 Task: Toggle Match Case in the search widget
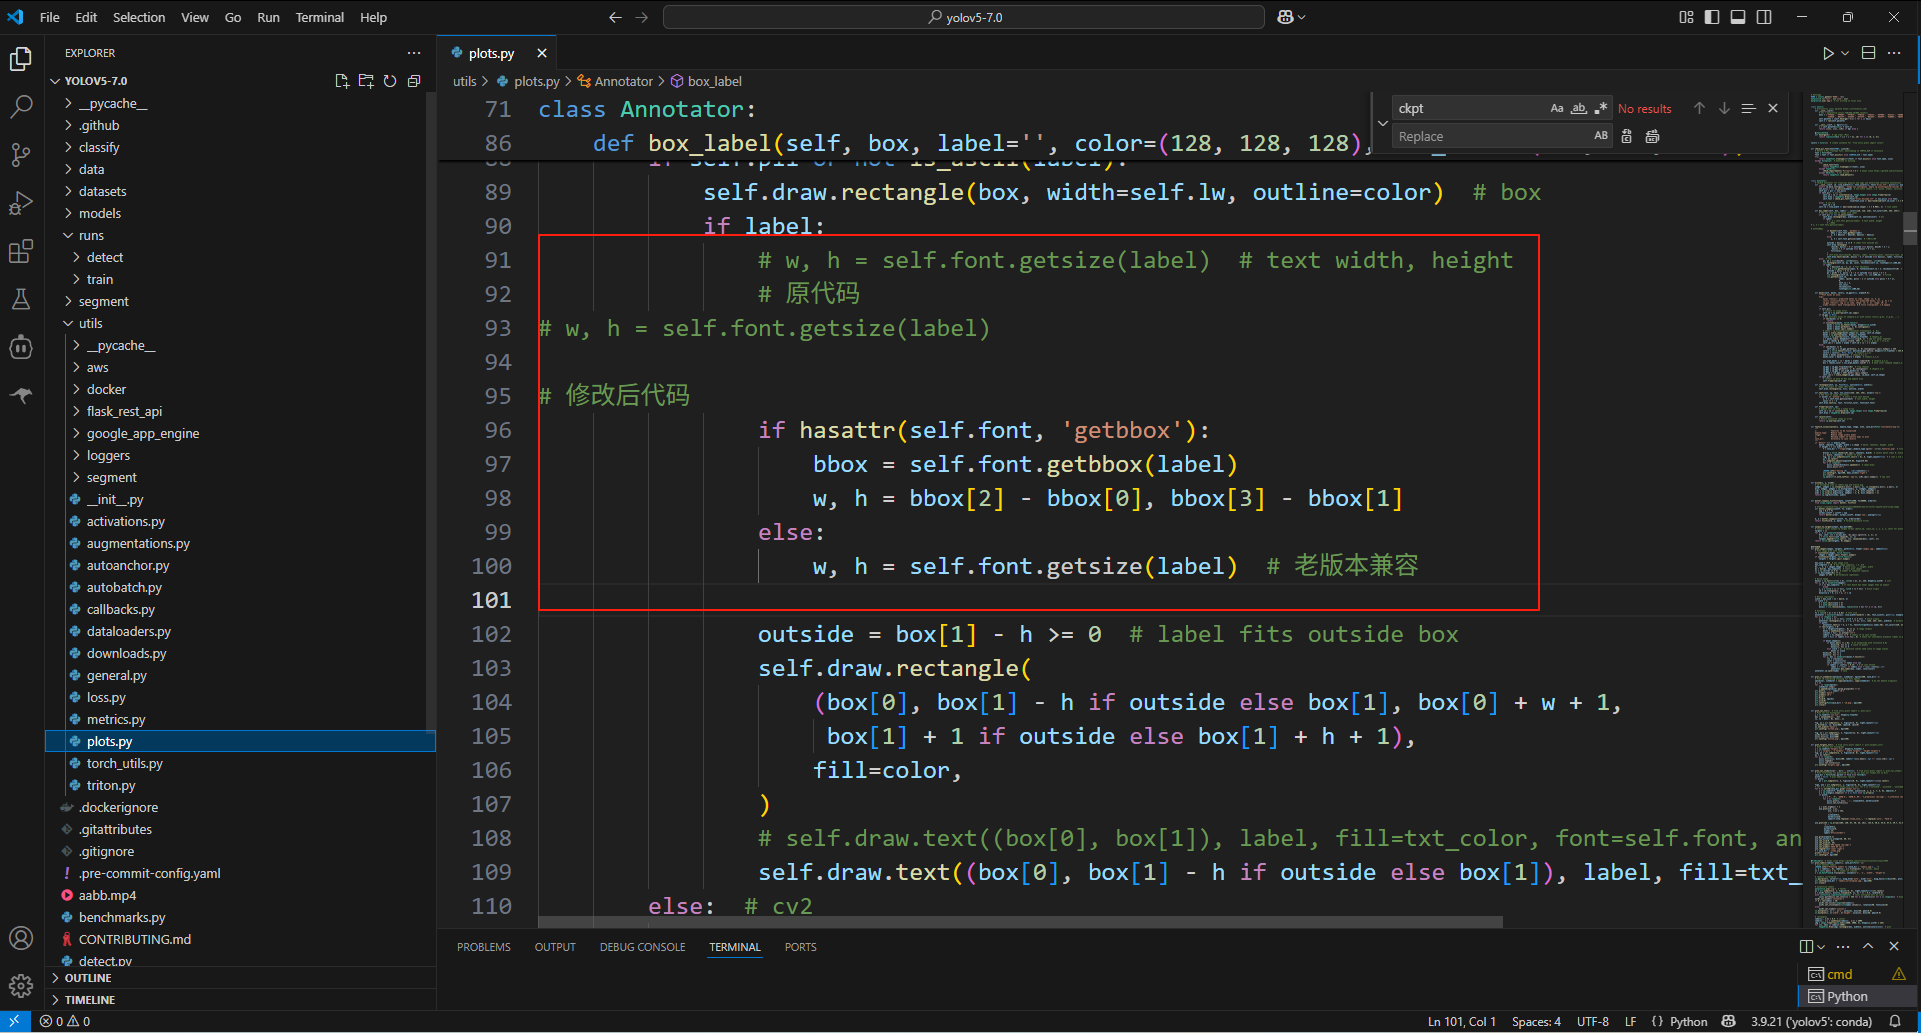point(1556,108)
